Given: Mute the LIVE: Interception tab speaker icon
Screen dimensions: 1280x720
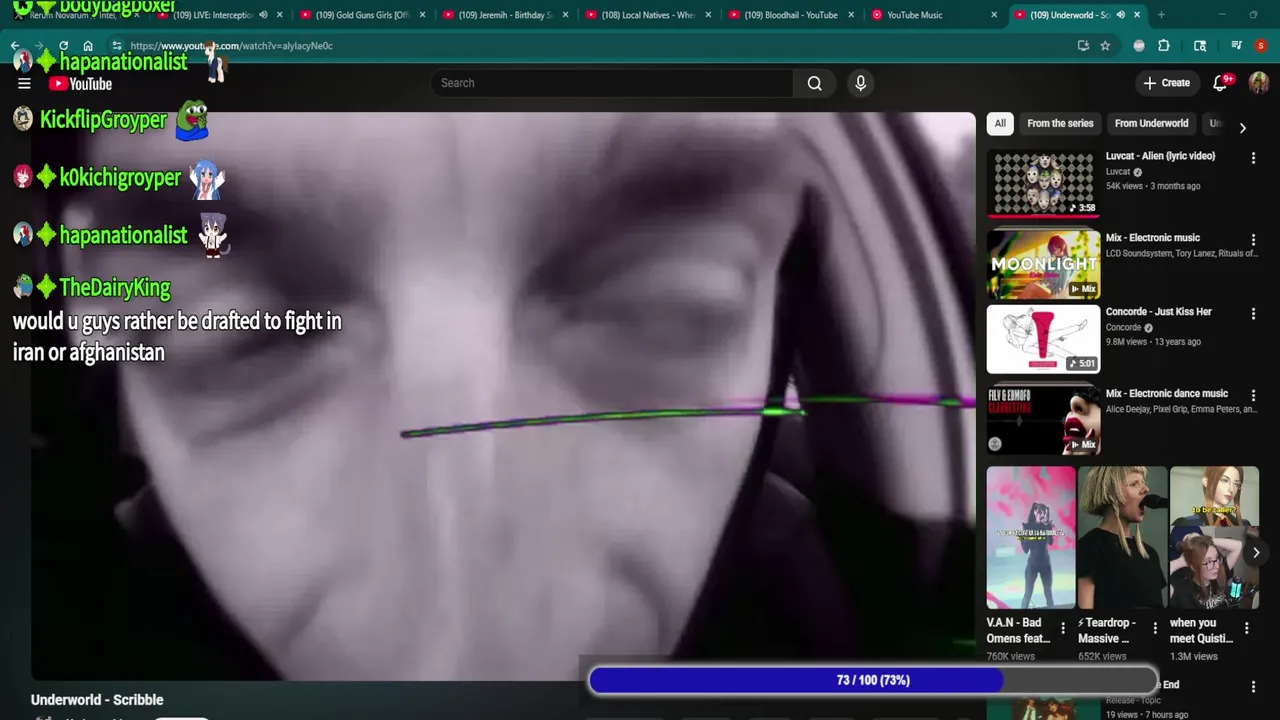Looking at the screenshot, I should point(263,15).
